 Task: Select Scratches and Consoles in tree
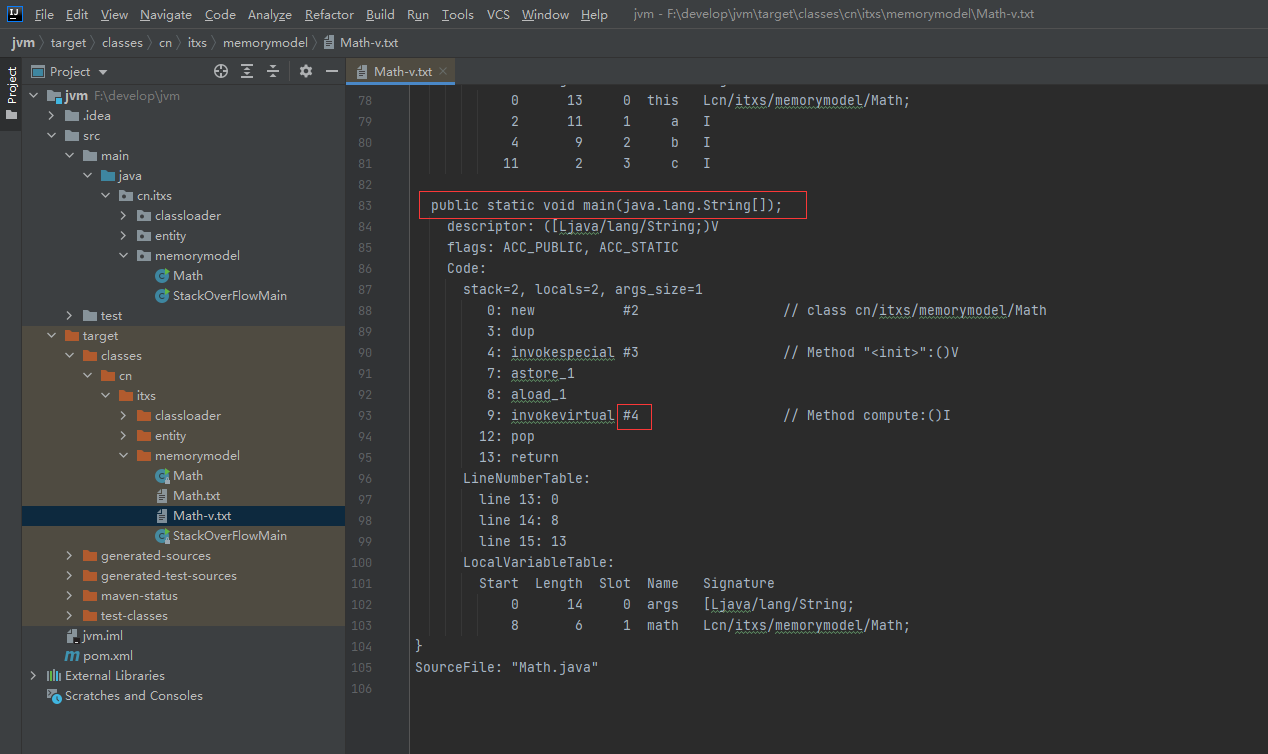coord(133,696)
